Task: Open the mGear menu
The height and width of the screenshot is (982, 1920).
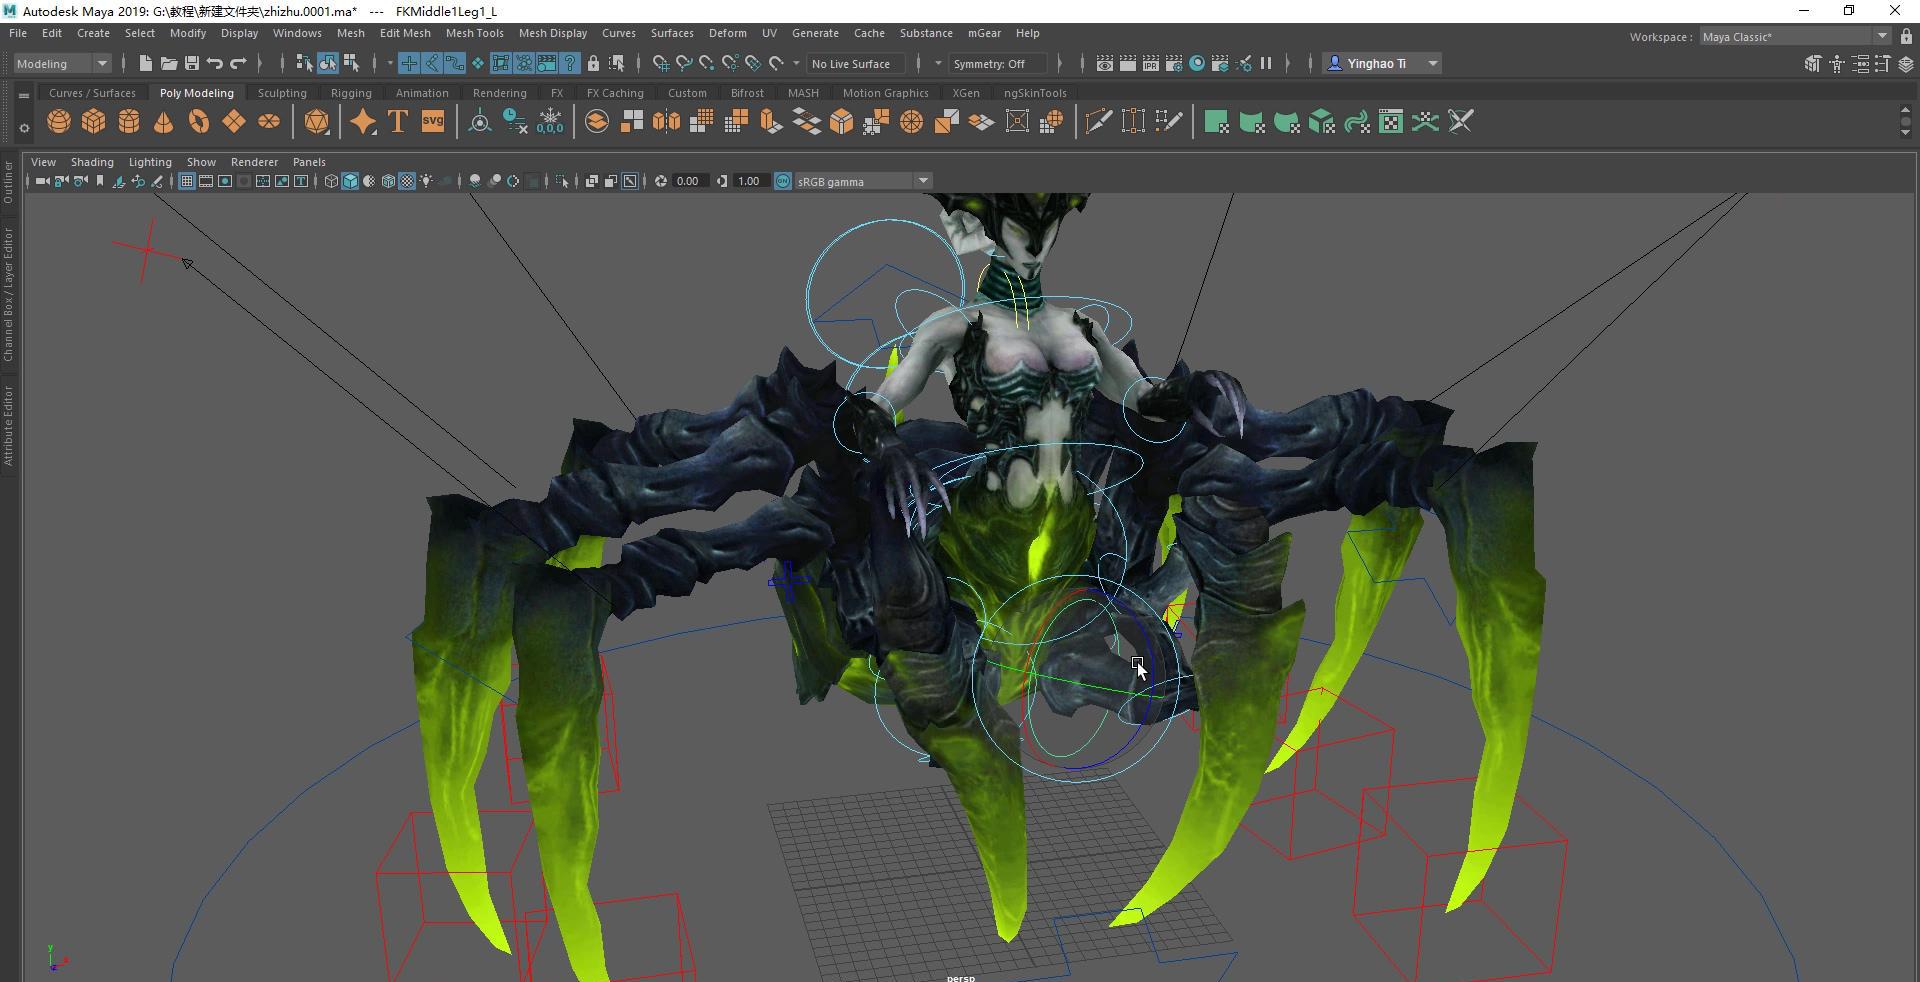Action: click(x=984, y=33)
